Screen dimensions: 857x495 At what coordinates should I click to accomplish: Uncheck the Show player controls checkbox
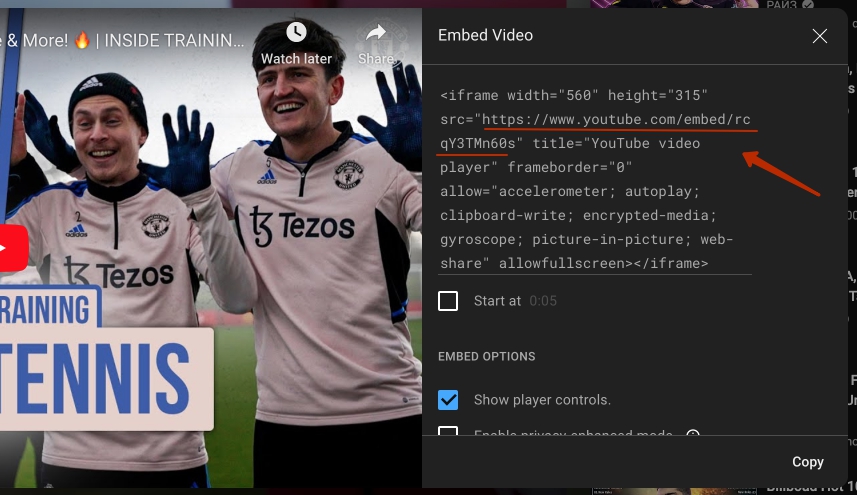coord(448,400)
